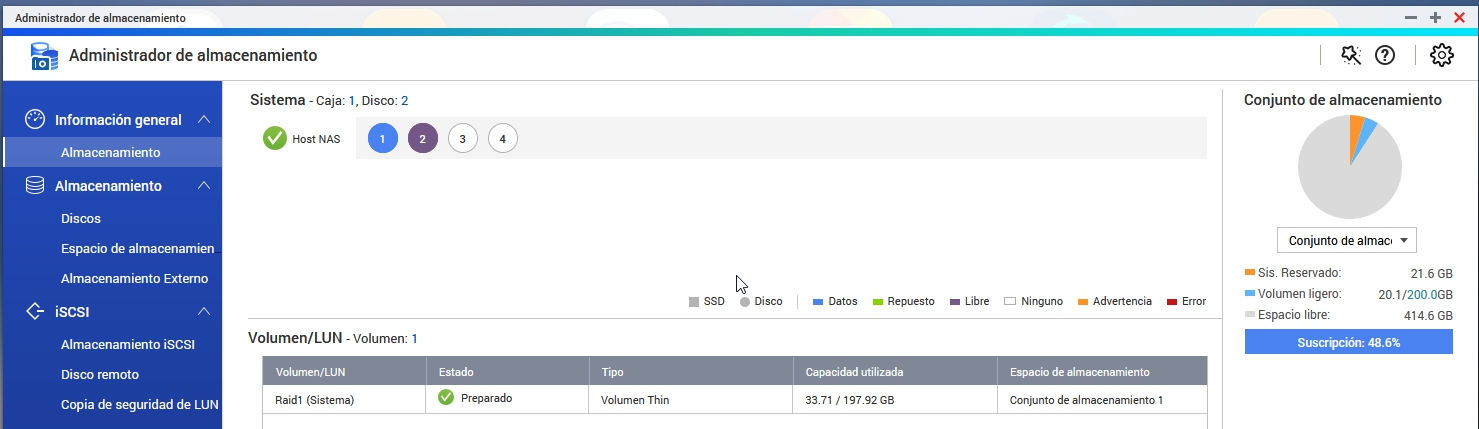Select Disco remoto in sidebar

[x=100, y=374]
